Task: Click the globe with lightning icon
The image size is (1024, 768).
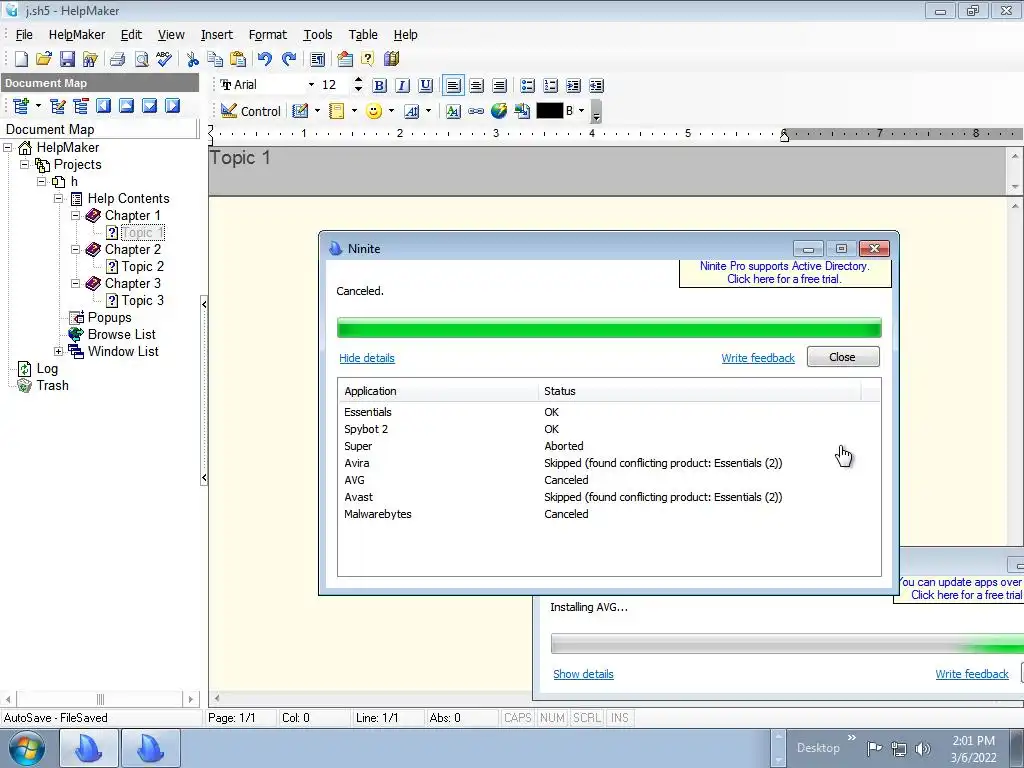Action: tap(499, 111)
